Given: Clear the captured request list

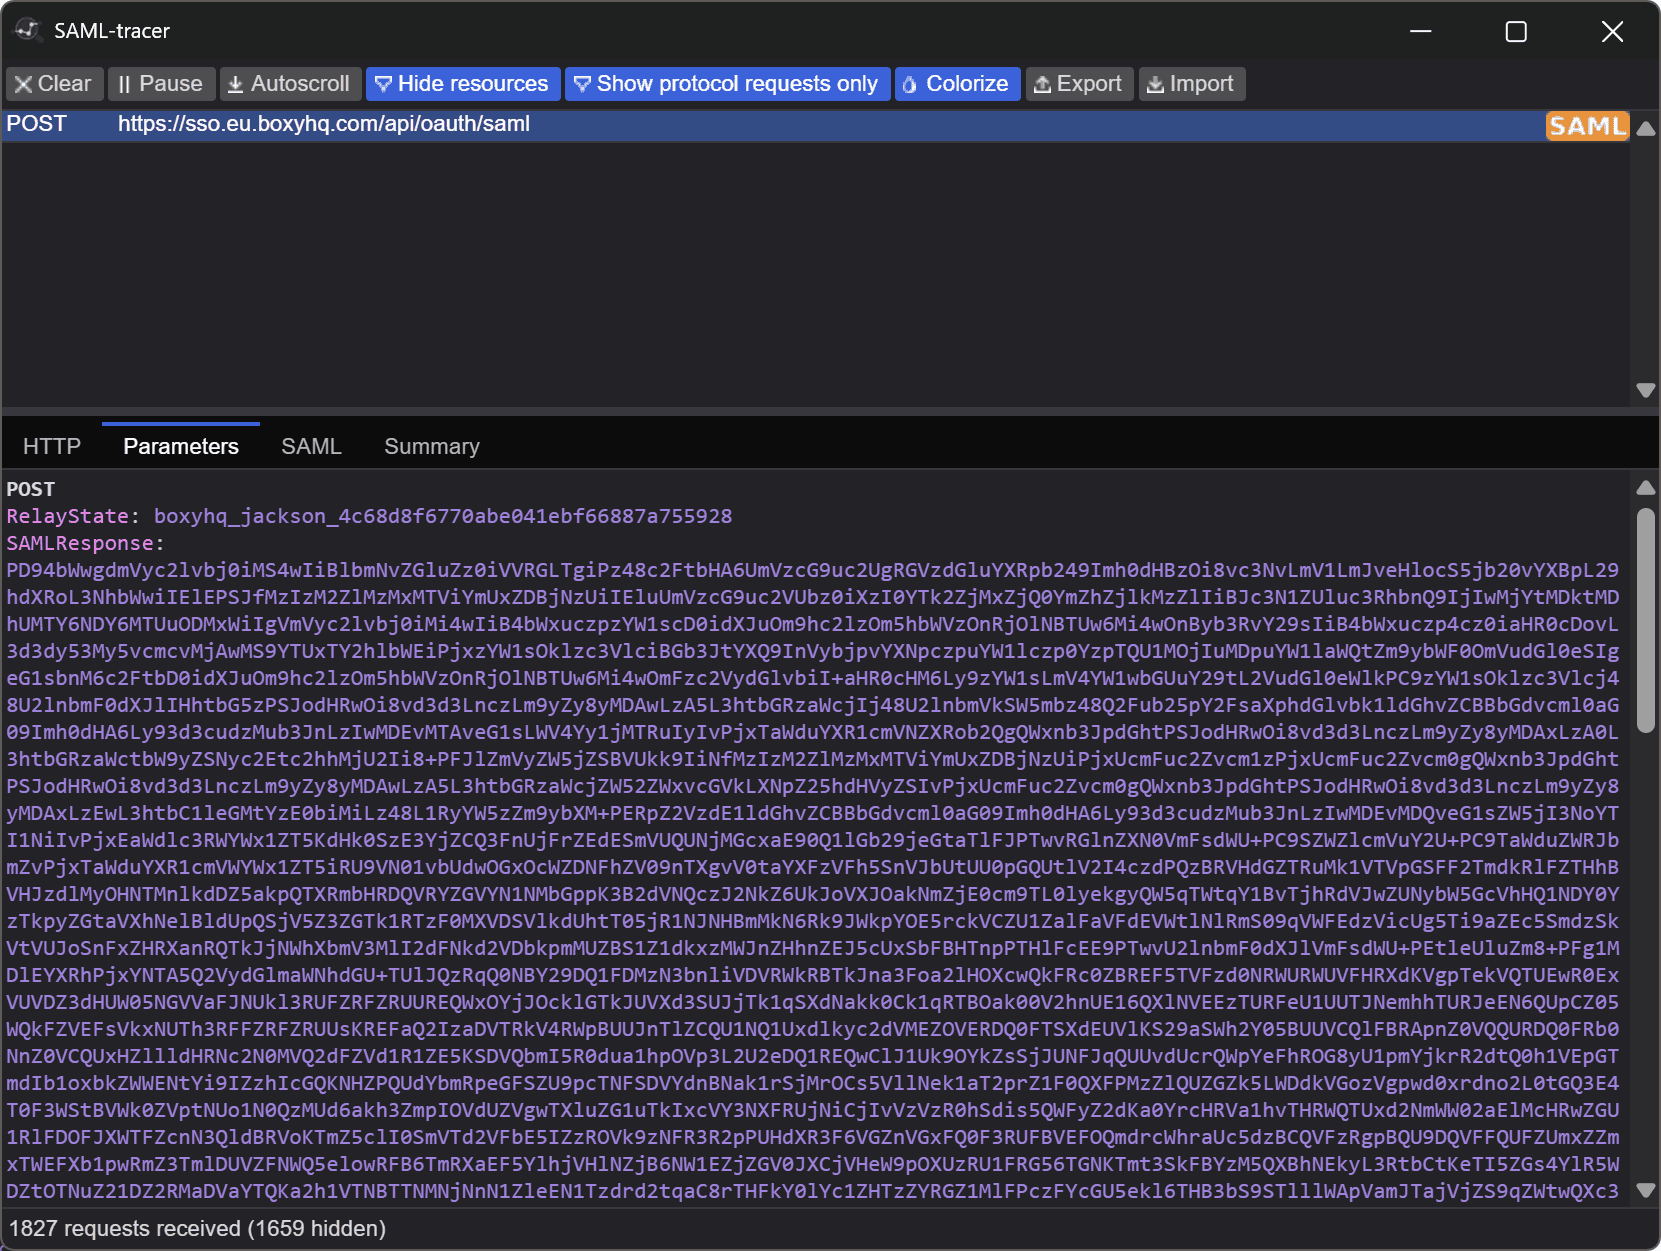Looking at the screenshot, I should tap(54, 84).
